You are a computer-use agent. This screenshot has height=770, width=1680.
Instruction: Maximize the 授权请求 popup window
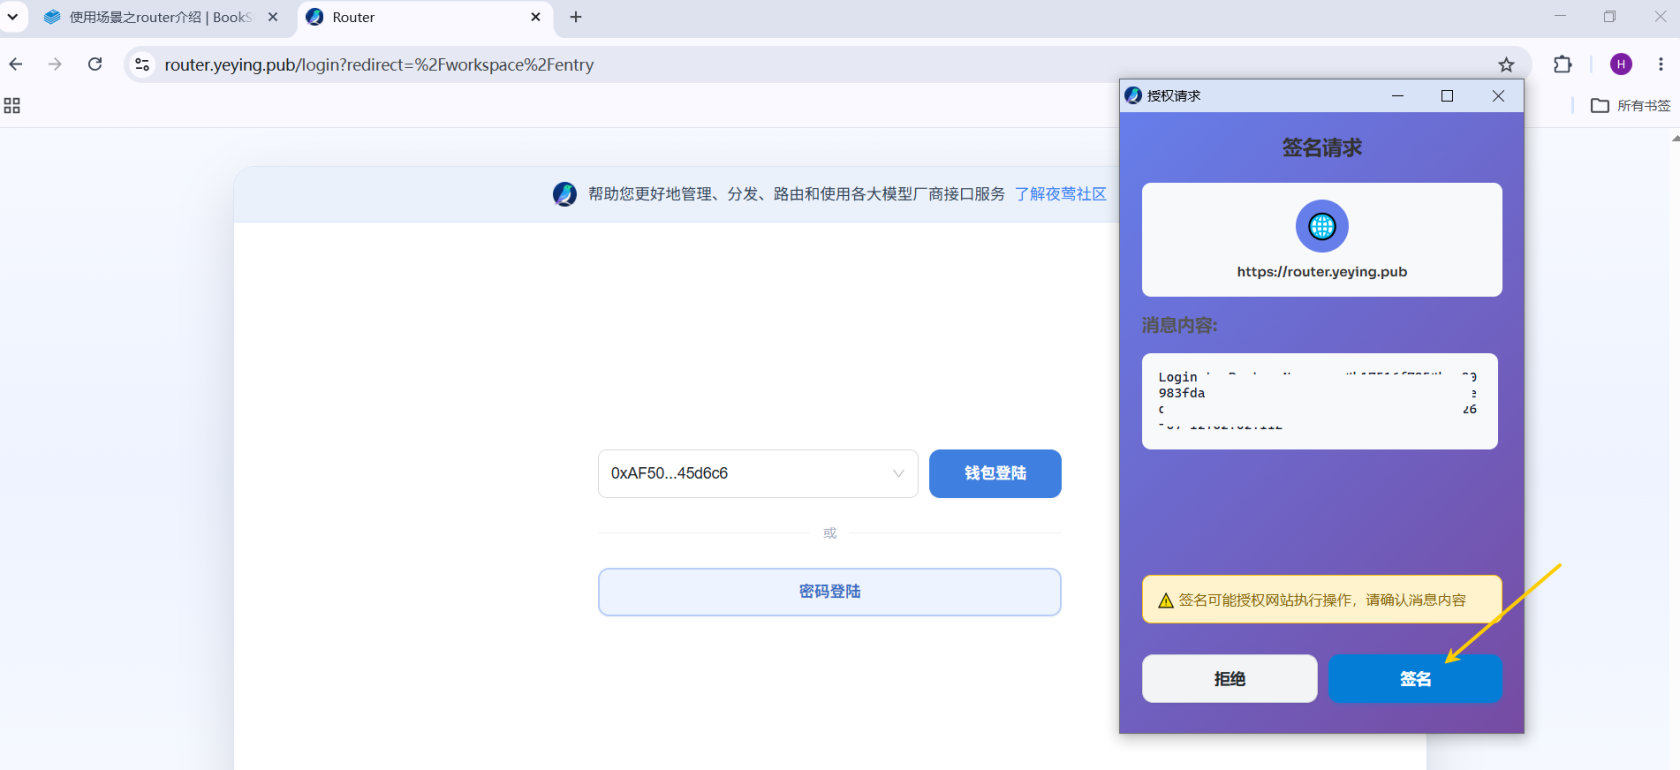[1447, 96]
